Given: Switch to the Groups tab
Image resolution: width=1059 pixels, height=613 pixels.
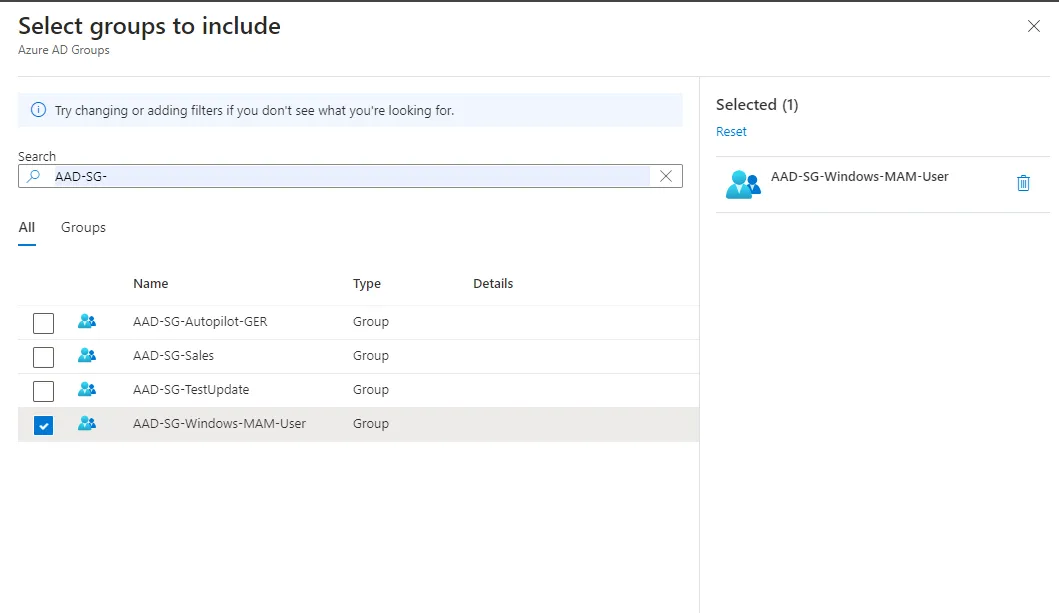Looking at the screenshot, I should pos(83,228).
